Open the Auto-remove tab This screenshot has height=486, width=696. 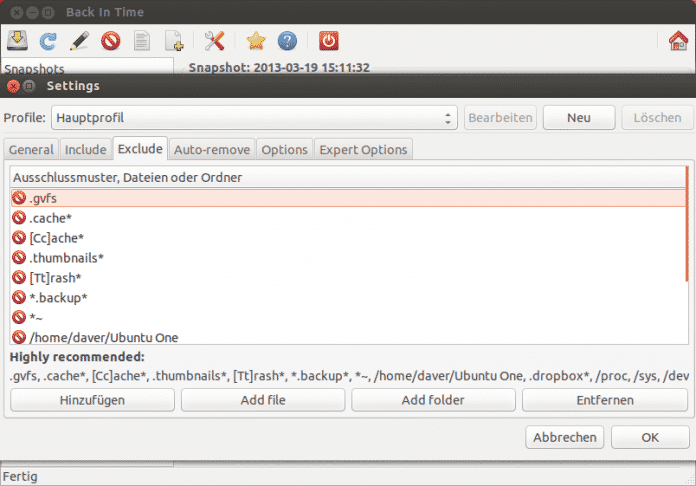(210, 149)
